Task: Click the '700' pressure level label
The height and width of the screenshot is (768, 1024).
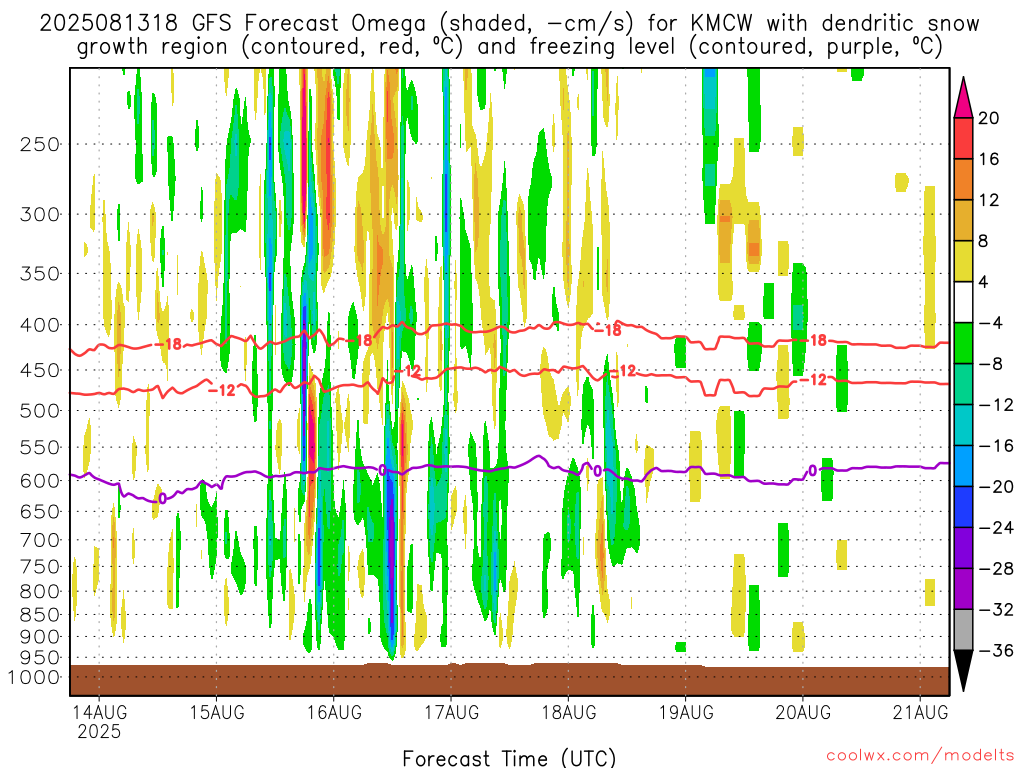Action: [x=40, y=540]
